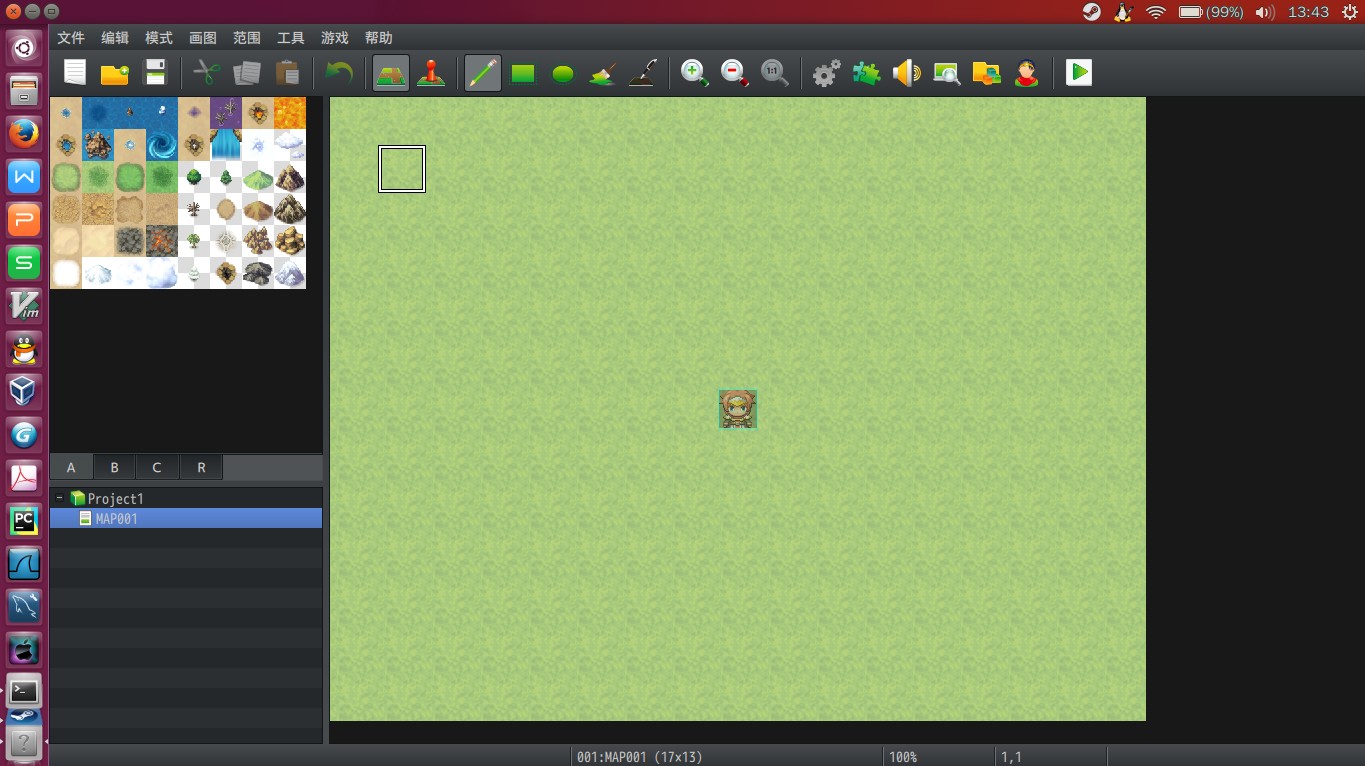
Task: Collapse the Project1 tree node
Action: pyautogui.click(x=60, y=498)
